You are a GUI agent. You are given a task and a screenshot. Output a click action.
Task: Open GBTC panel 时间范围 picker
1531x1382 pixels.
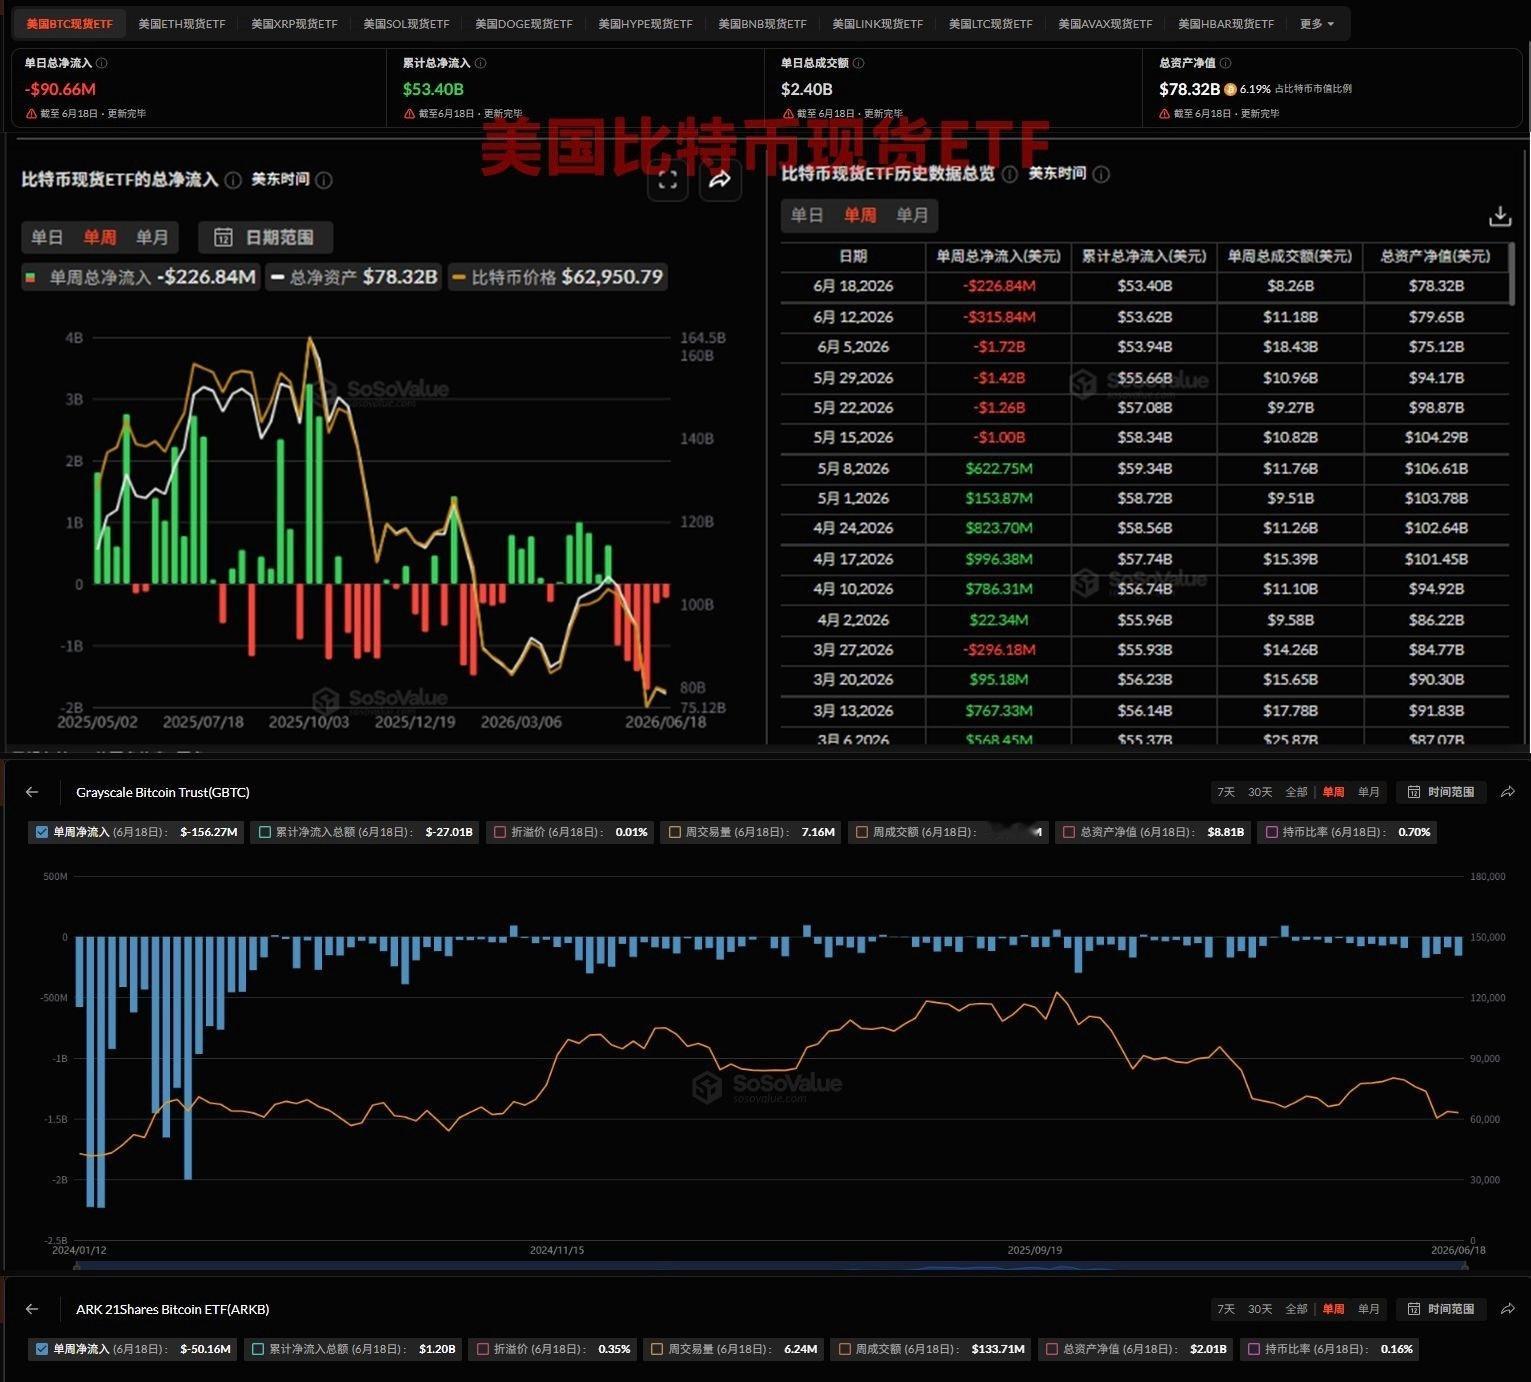pyautogui.click(x=1441, y=792)
